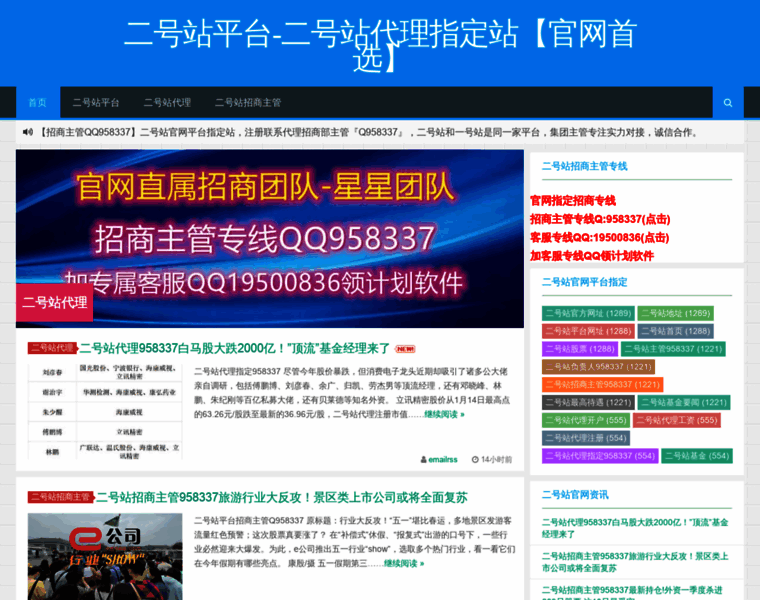Select tag 二号站负责人958337 (1221)
The width and height of the screenshot is (760, 600).
click(599, 367)
